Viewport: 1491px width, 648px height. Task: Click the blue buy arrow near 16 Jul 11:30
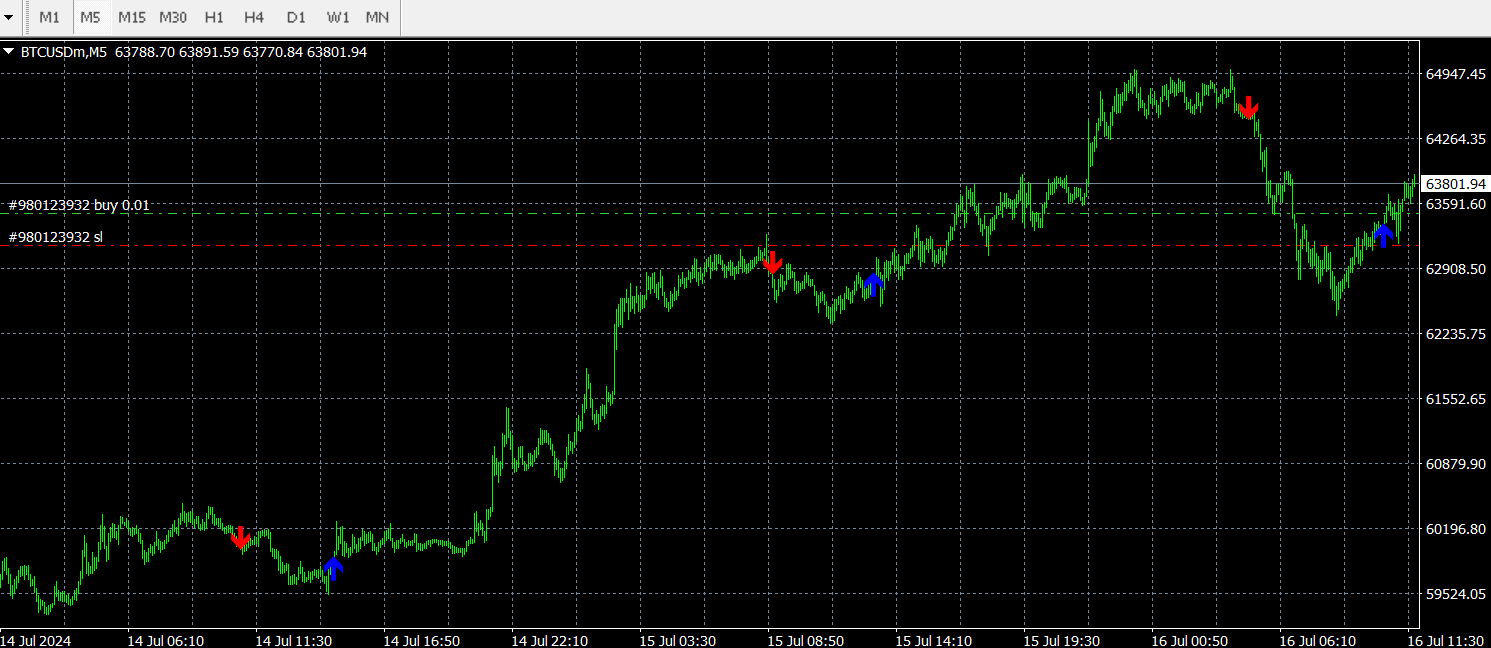[x=1383, y=235]
